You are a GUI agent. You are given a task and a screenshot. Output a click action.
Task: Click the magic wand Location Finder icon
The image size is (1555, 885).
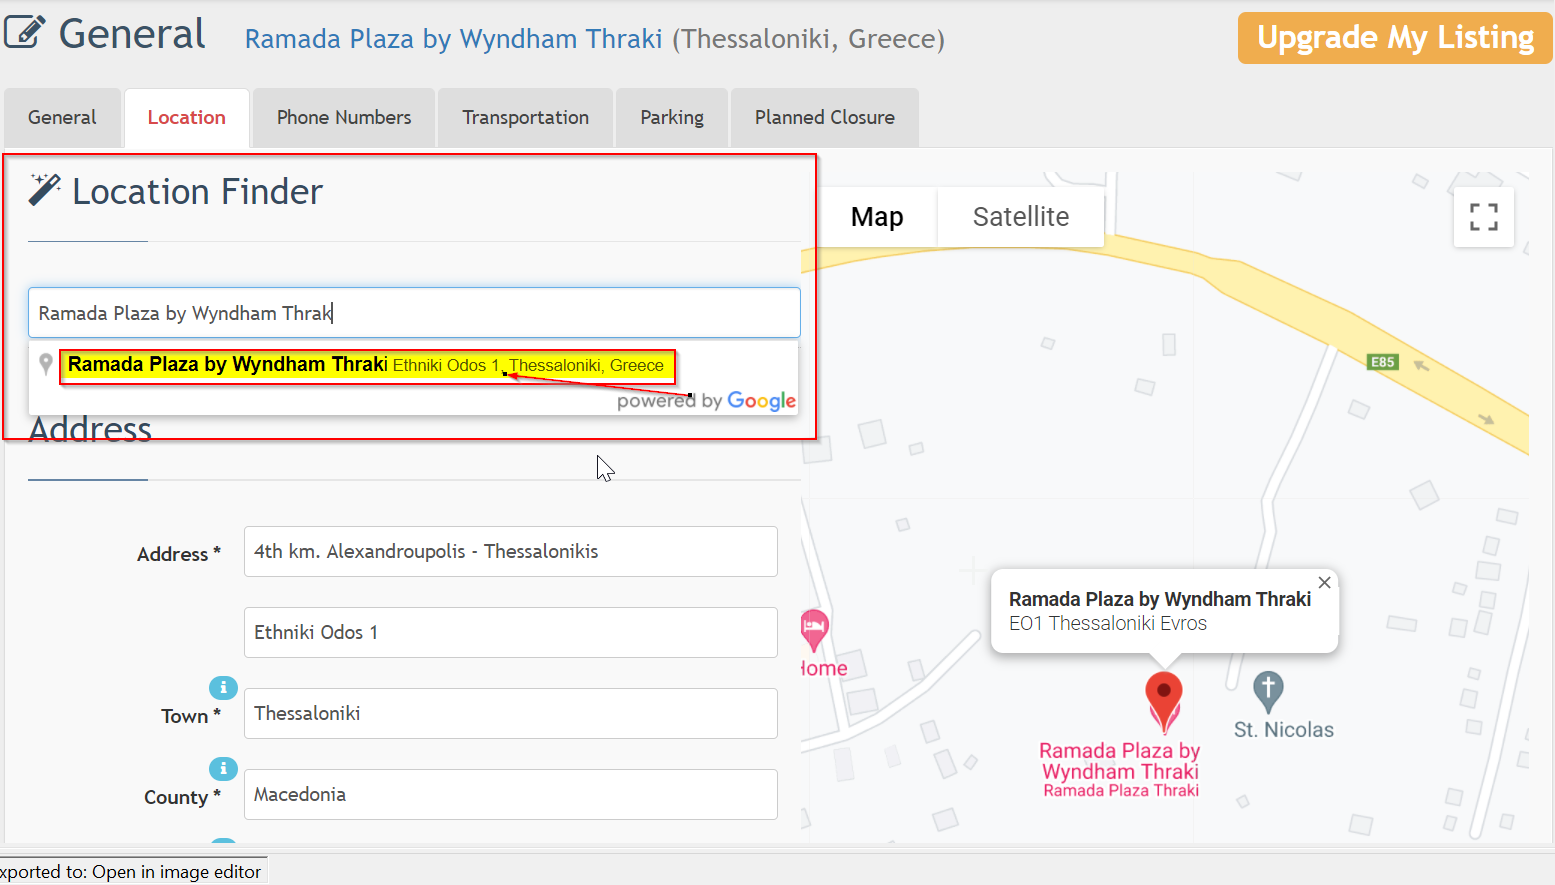click(44, 188)
